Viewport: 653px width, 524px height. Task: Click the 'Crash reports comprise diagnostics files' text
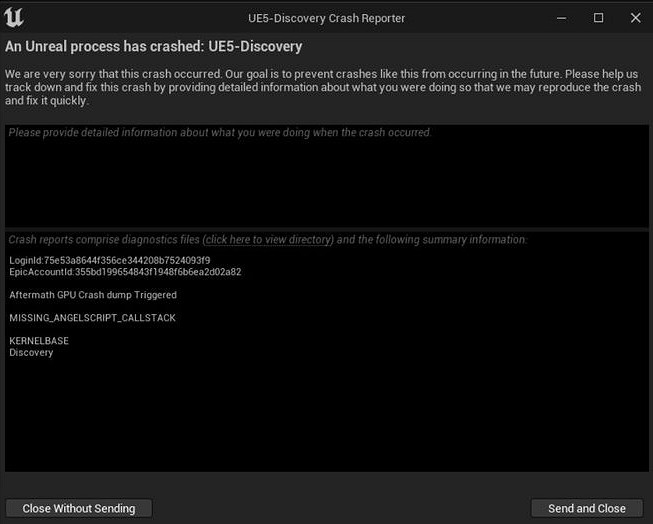click(x=104, y=240)
